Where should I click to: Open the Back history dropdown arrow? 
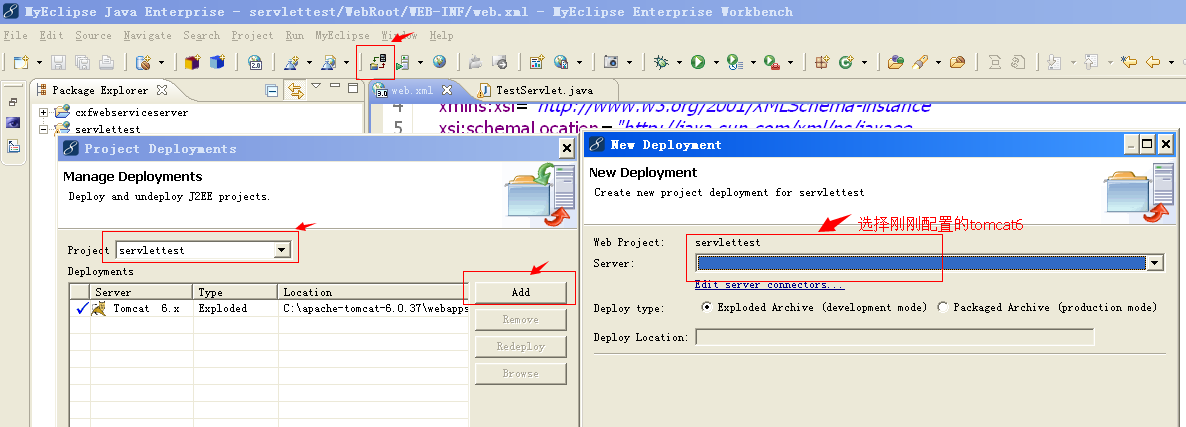pyautogui.click(x=1170, y=63)
